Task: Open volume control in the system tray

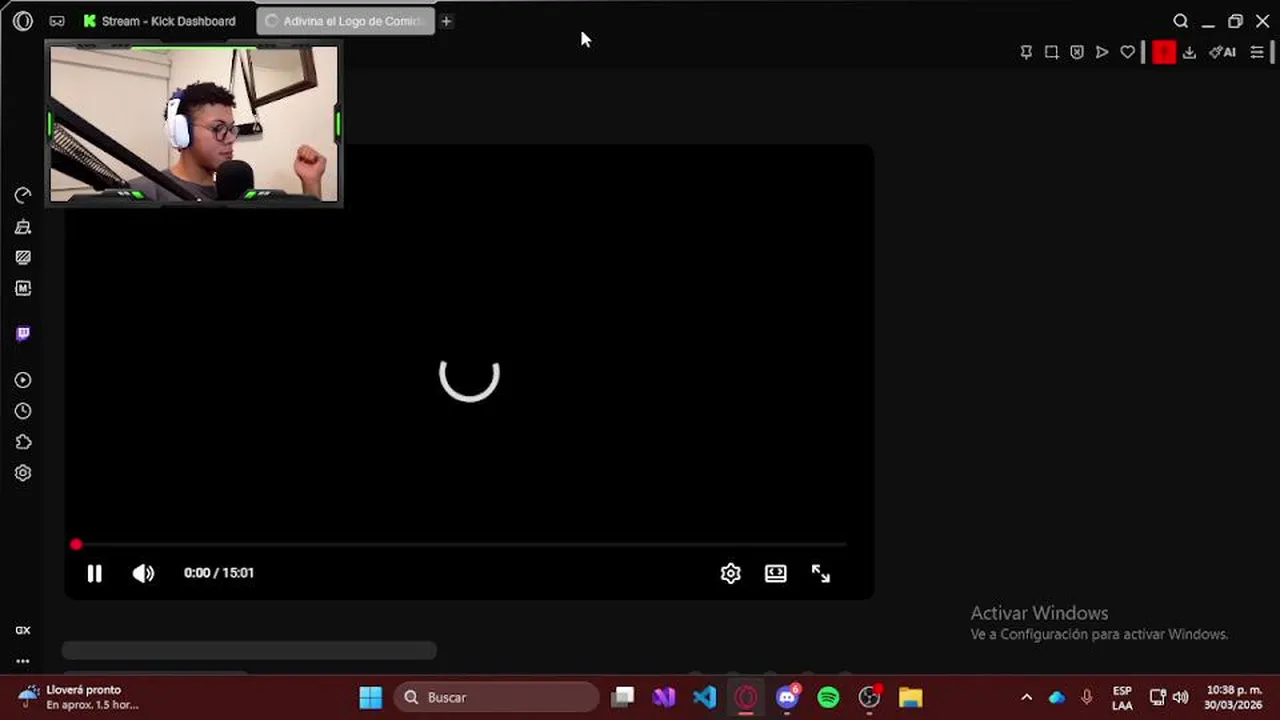Action: (x=1181, y=697)
